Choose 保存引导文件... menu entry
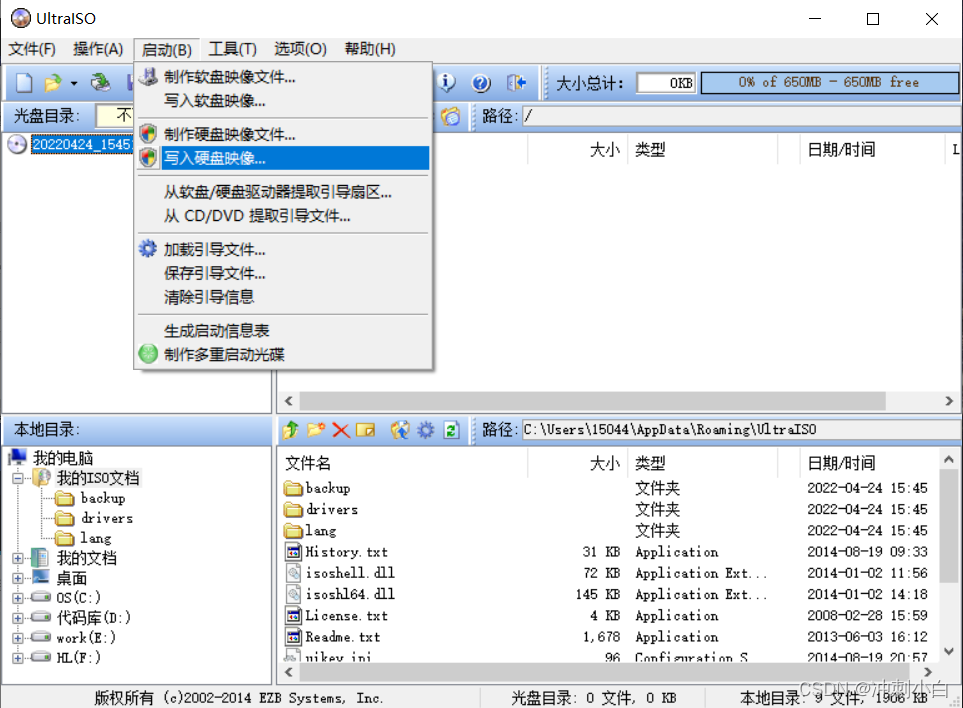Viewport: 963px width, 708px height. tap(283, 273)
